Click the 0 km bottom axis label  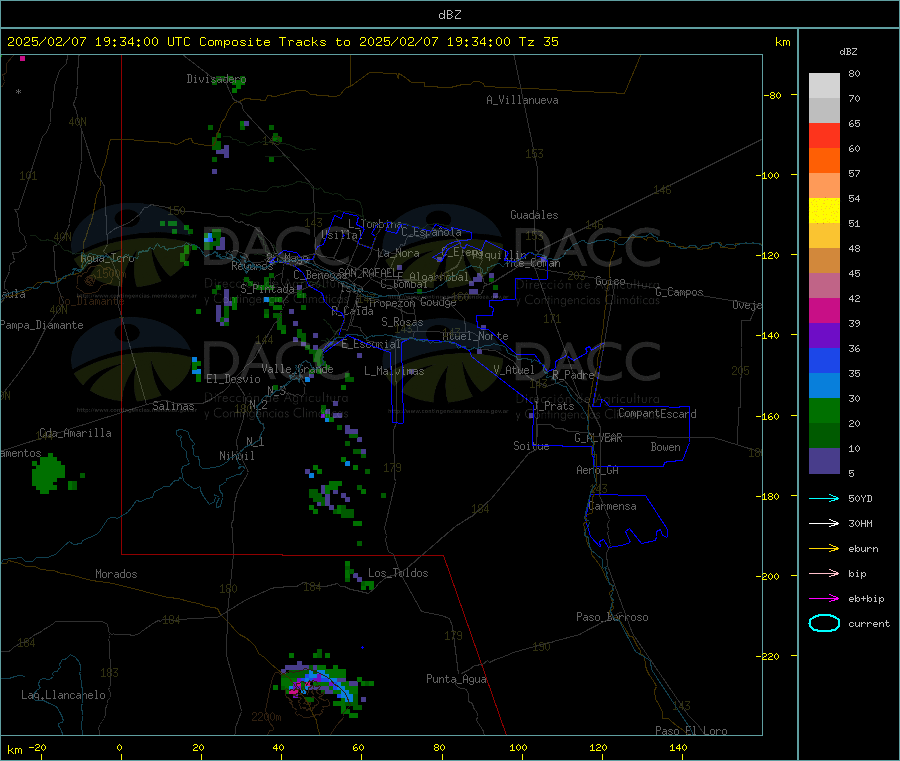pos(119,747)
